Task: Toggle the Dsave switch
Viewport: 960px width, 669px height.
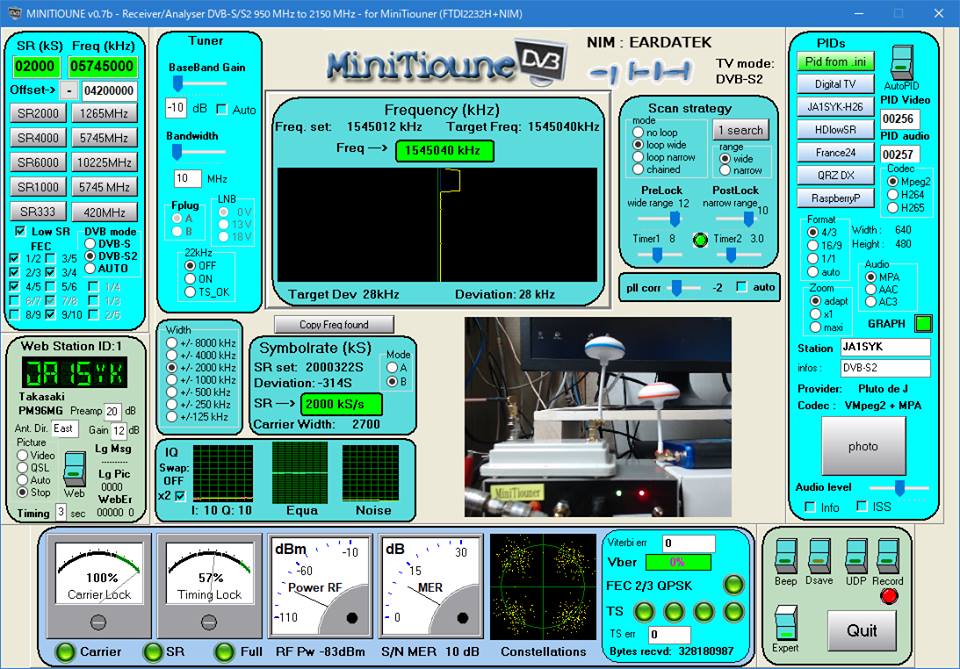Action: 819,556
